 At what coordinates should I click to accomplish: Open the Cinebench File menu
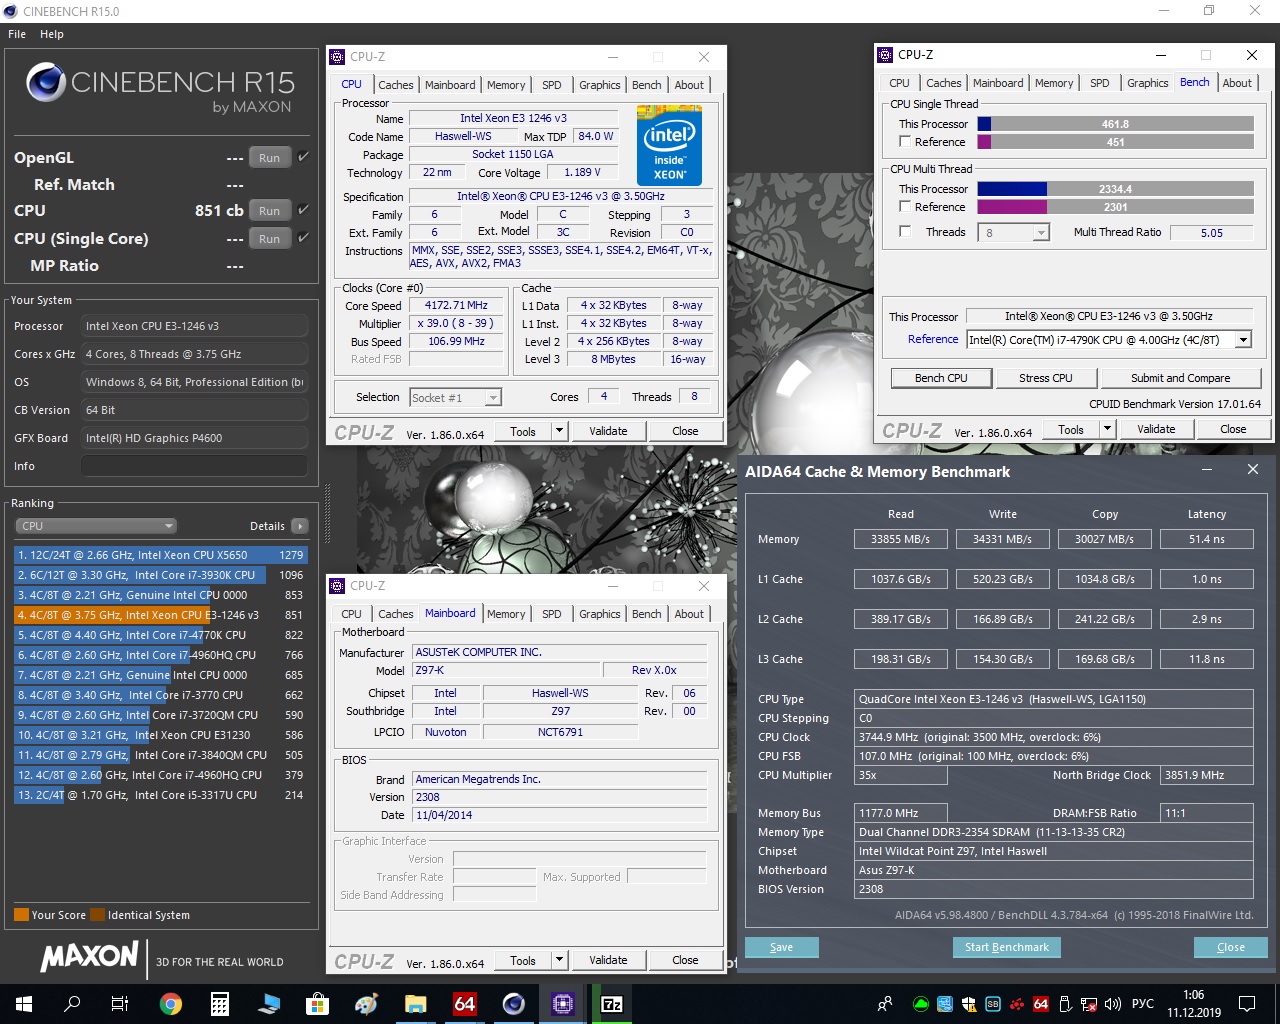coord(17,34)
